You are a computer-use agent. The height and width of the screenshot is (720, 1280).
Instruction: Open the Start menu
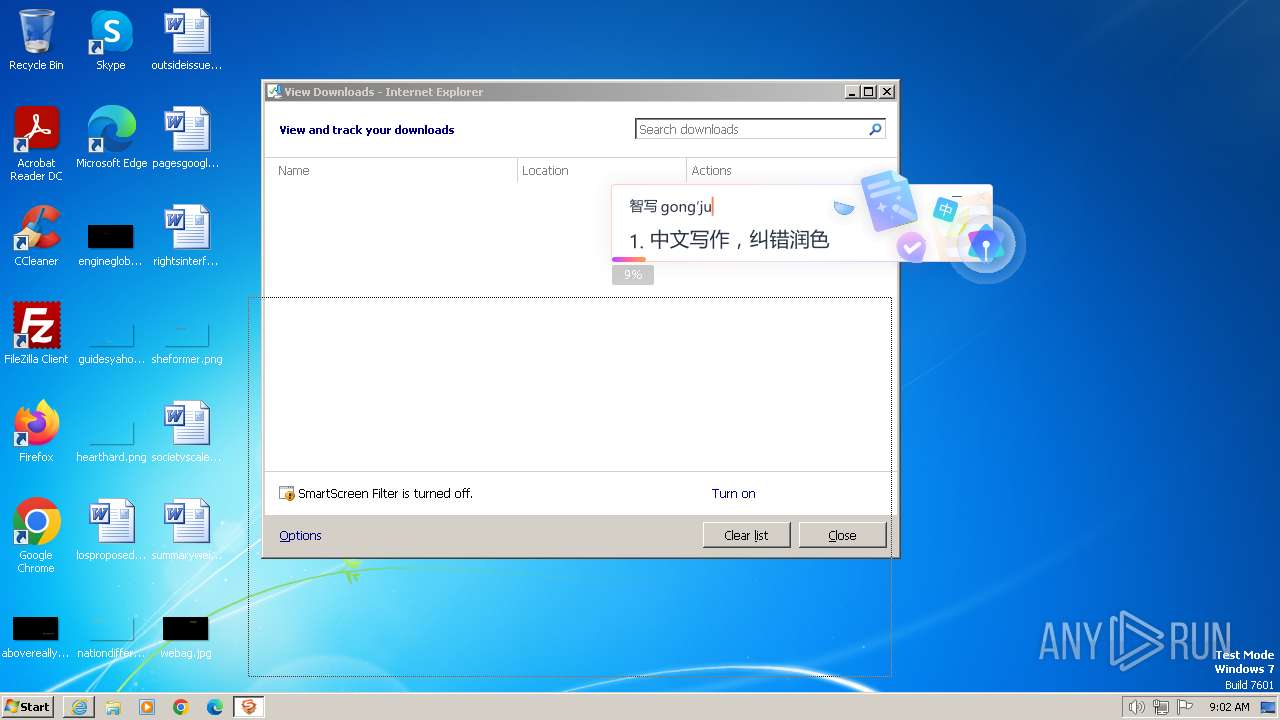click(x=28, y=707)
